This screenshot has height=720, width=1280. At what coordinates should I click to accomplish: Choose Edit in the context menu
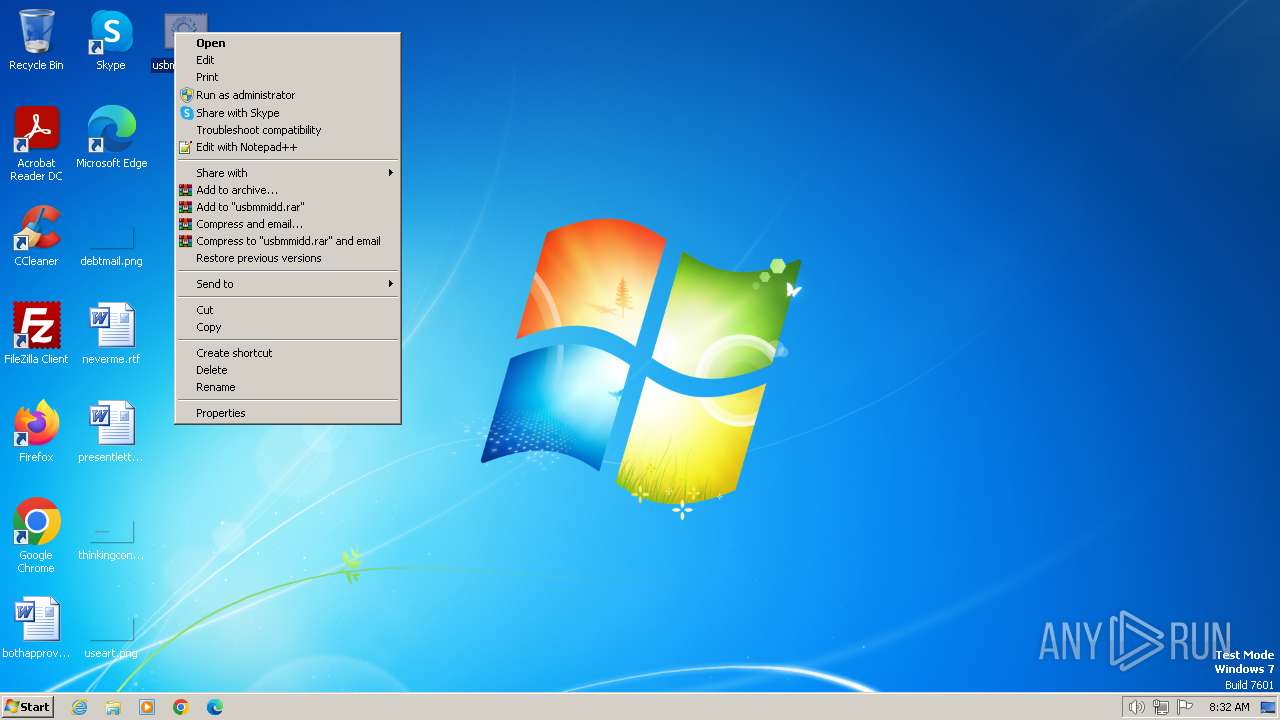pyautogui.click(x=288, y=60)
